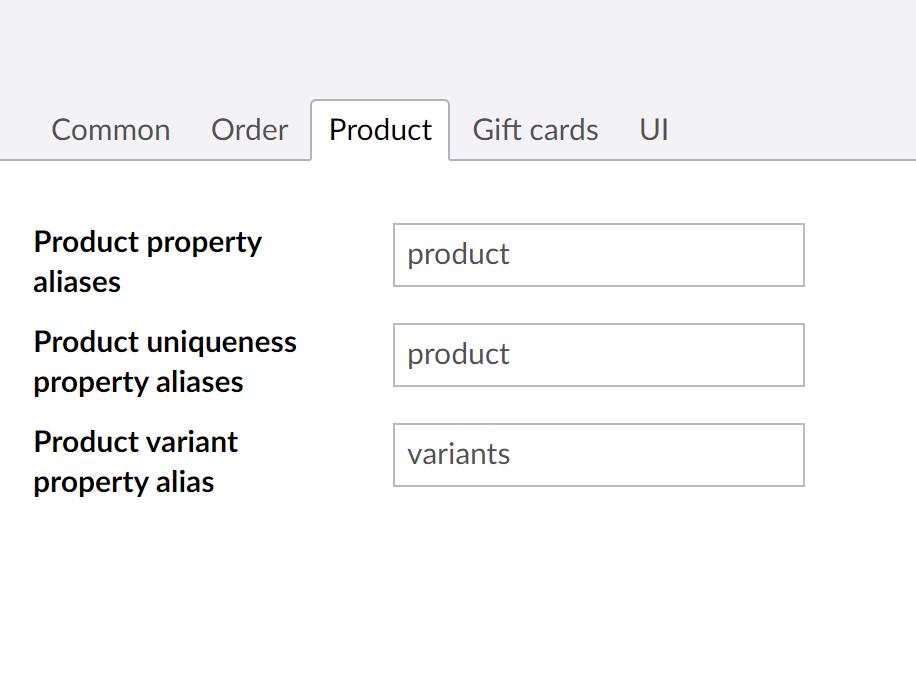
Task: Open the Order tab
Action: (249, 130)
